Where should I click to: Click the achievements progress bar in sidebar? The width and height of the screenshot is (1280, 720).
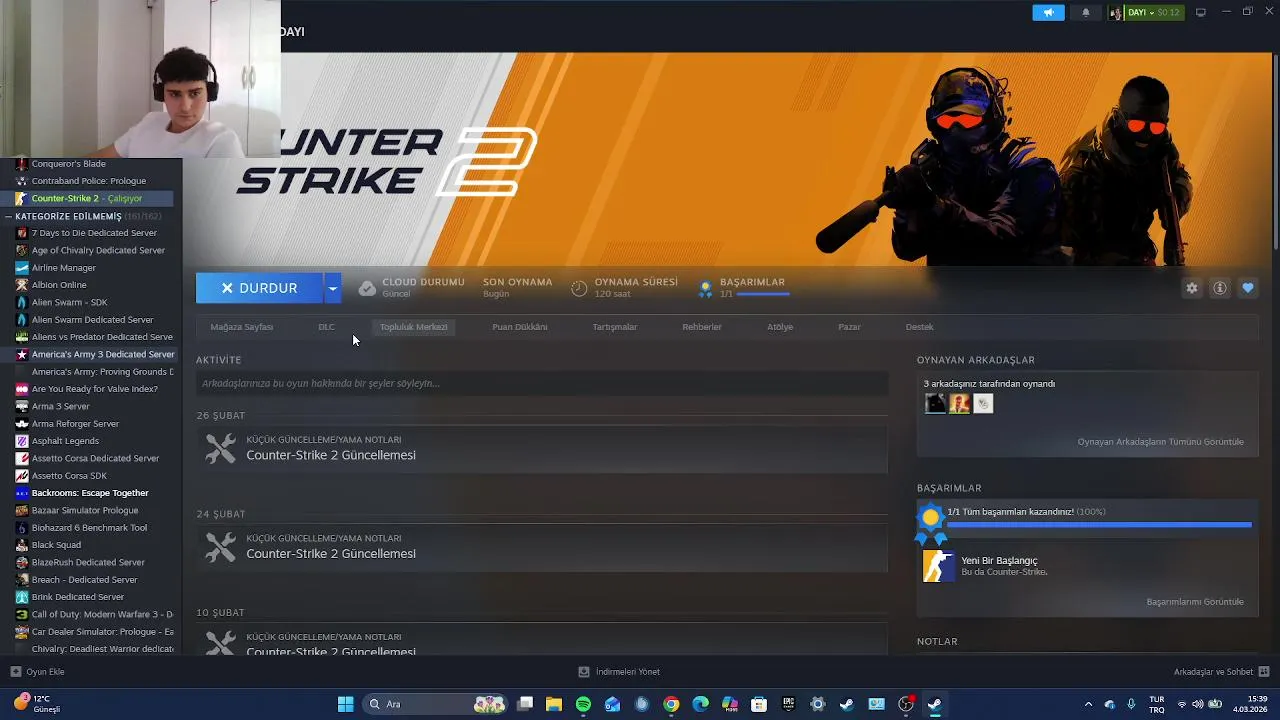(x=1099, y=524)
